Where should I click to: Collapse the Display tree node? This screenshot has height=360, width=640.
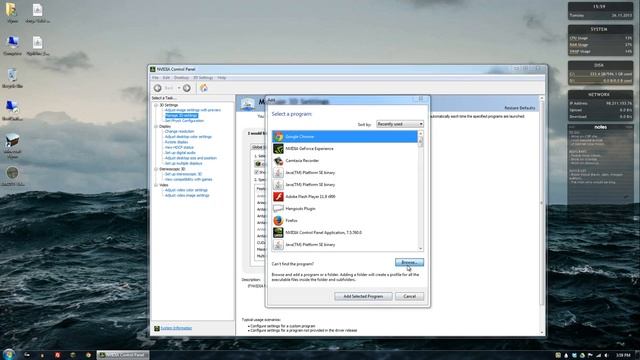156,127
